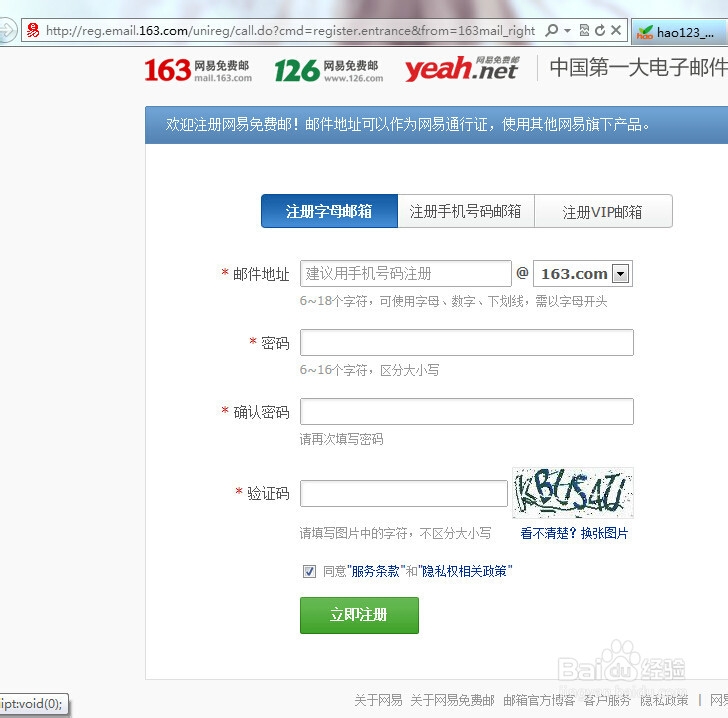Click the 163 mail logo
728x718 pixels.
pyautogui.click(x=198, y=70)
